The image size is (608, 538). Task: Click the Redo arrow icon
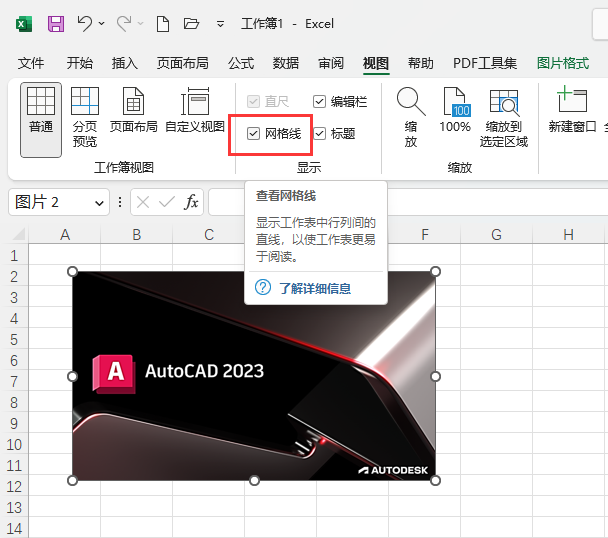tap(124, 24)
